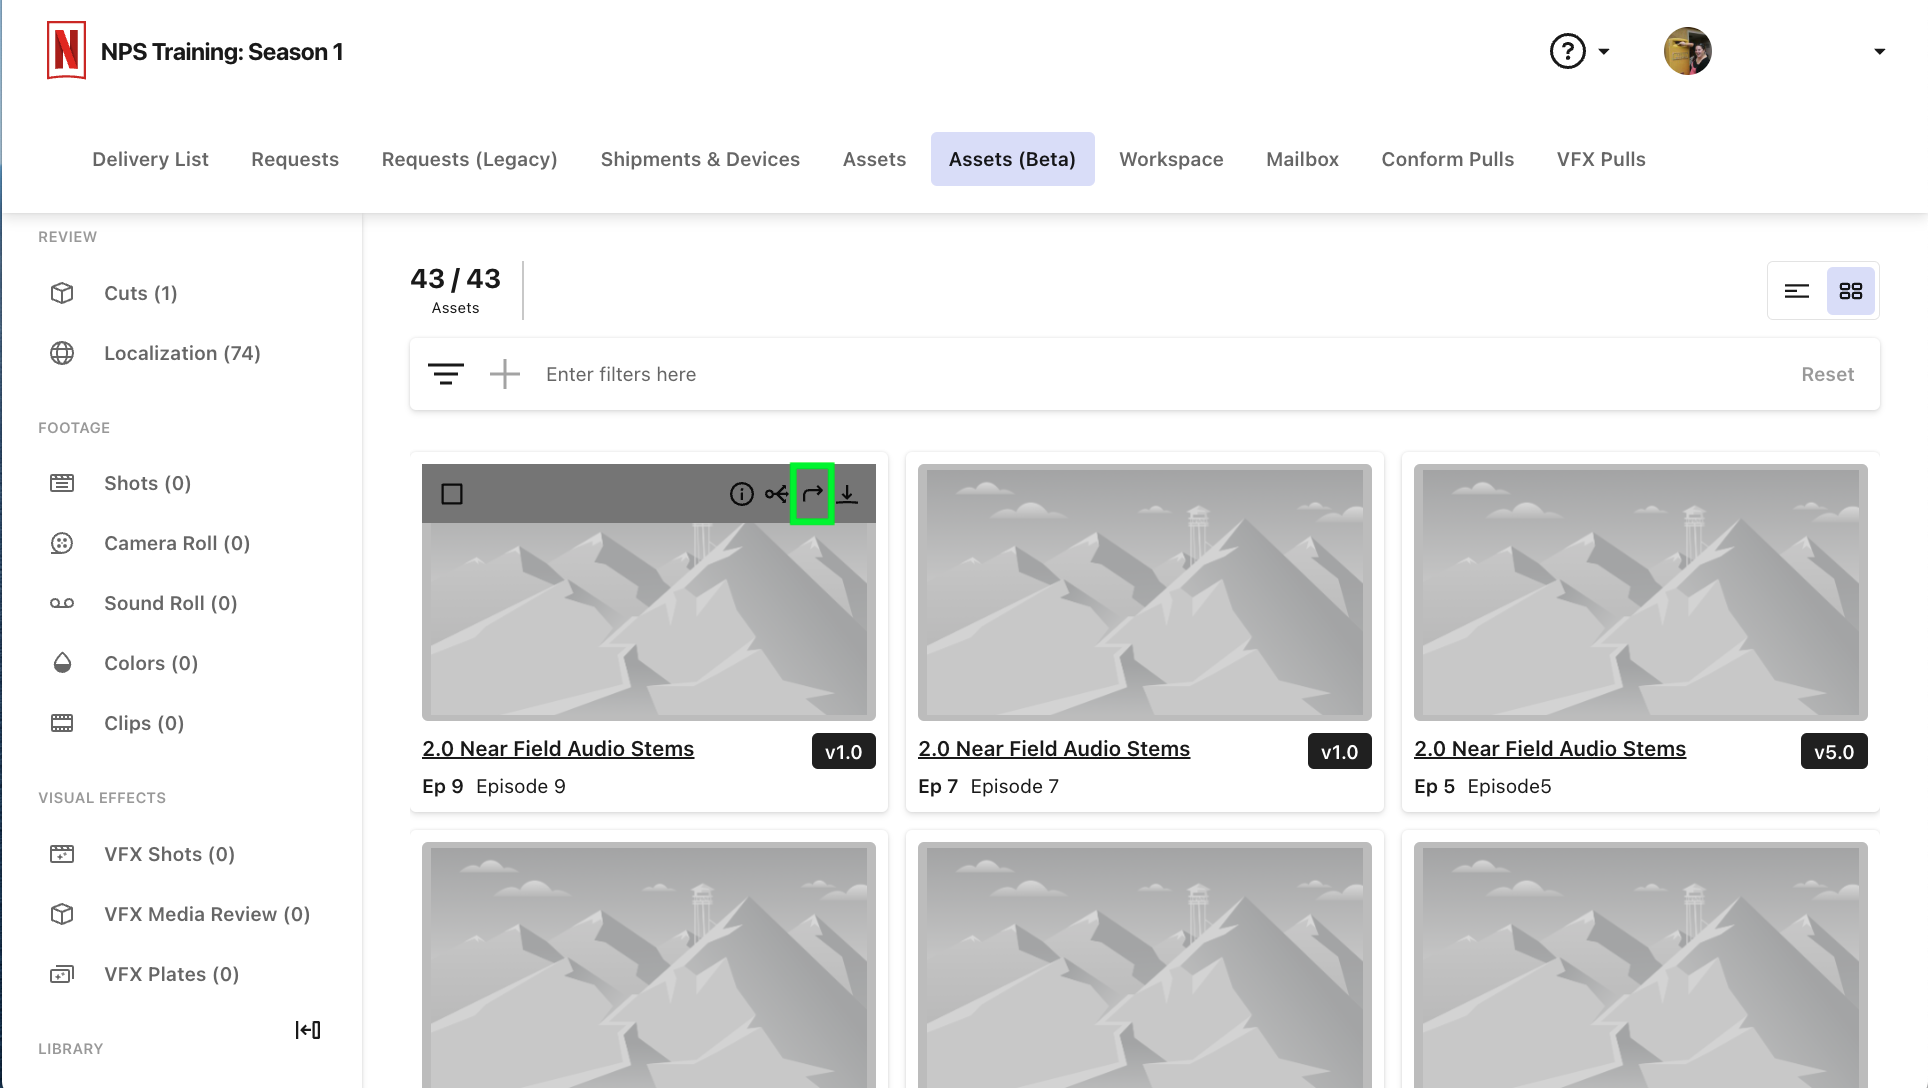Click the Reset filters button
The height and width of the screenshot is (1088, 1928).
coord(1827,373)
